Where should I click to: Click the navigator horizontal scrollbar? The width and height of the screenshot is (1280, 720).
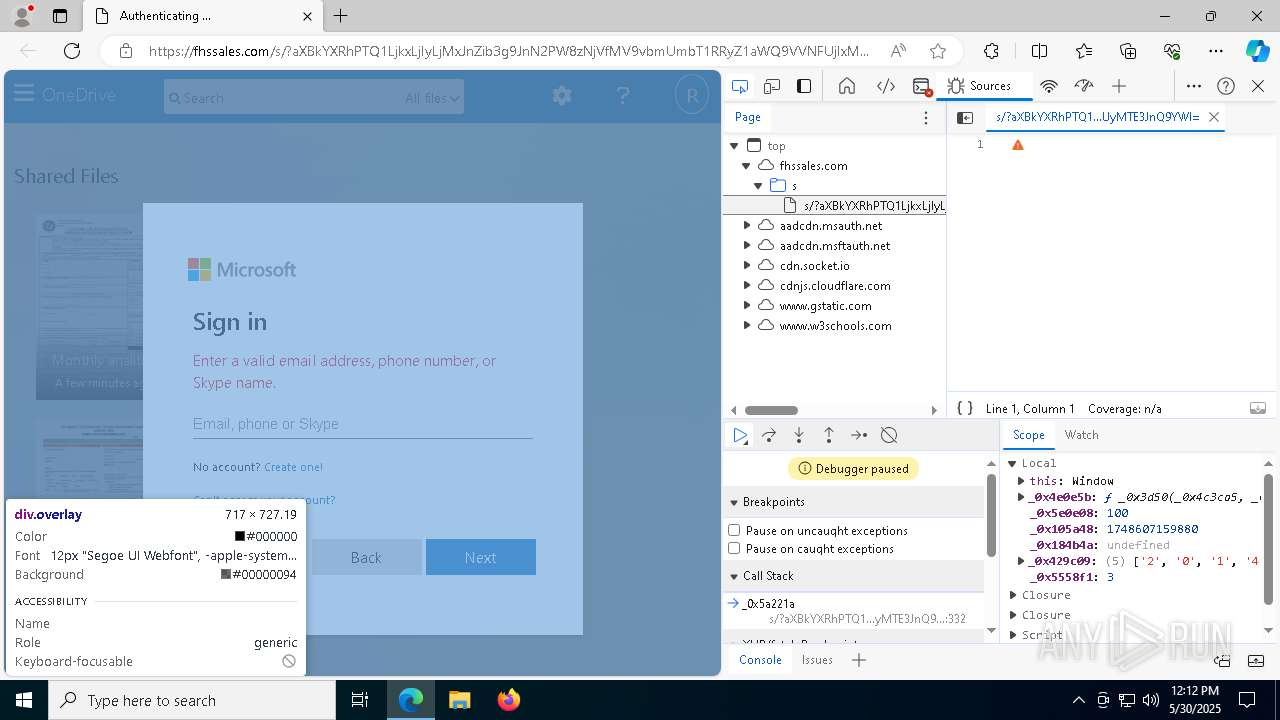pos(771,410)
